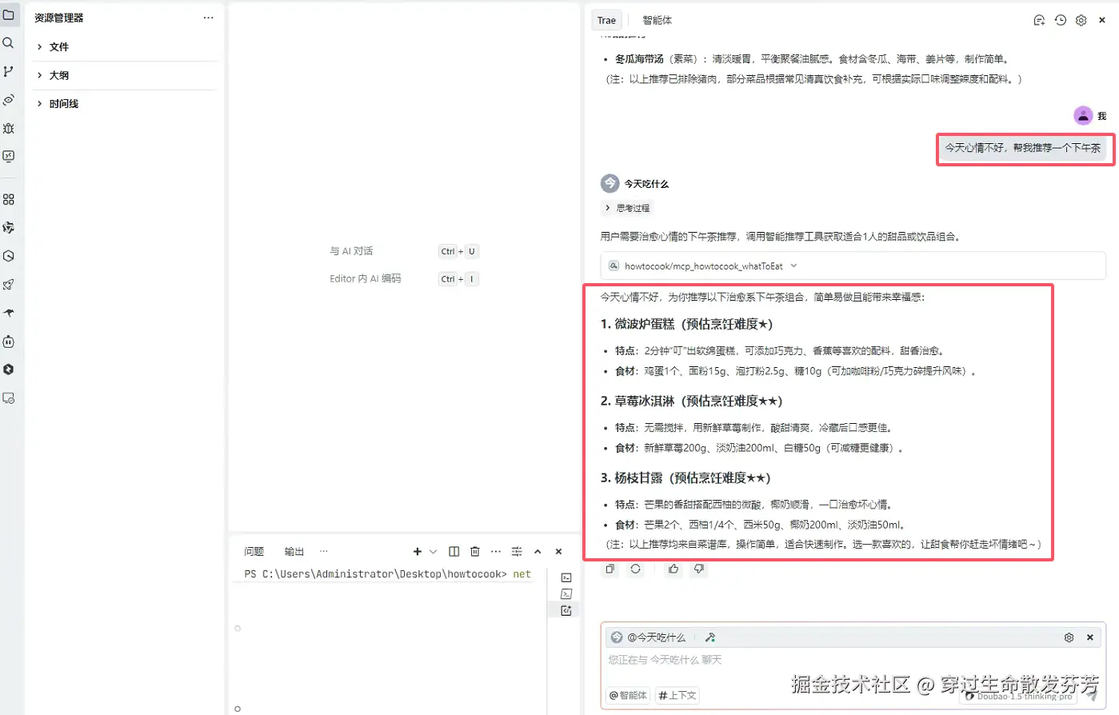Image resolution: width=1119 pixels, height=715 pixels.
Task: Click the #上下文 button
Action: point(677,695)
